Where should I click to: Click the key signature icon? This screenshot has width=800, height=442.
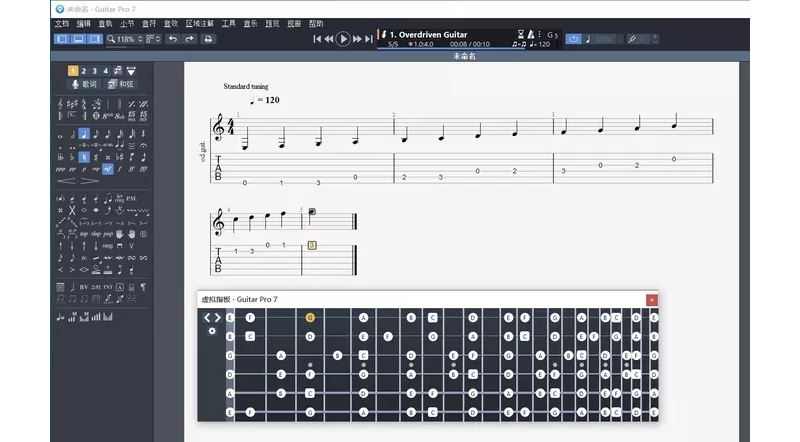tap(72, 104)
